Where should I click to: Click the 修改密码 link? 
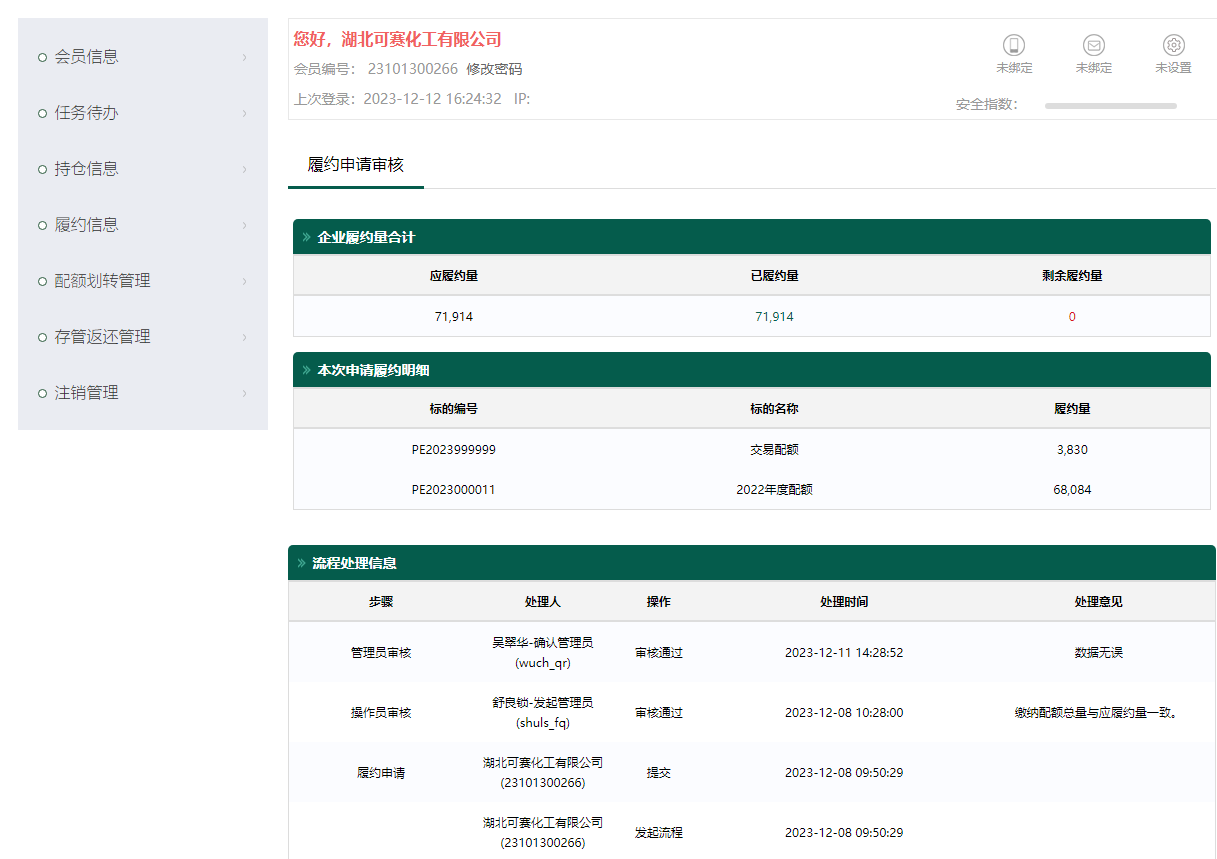[494, 69]
